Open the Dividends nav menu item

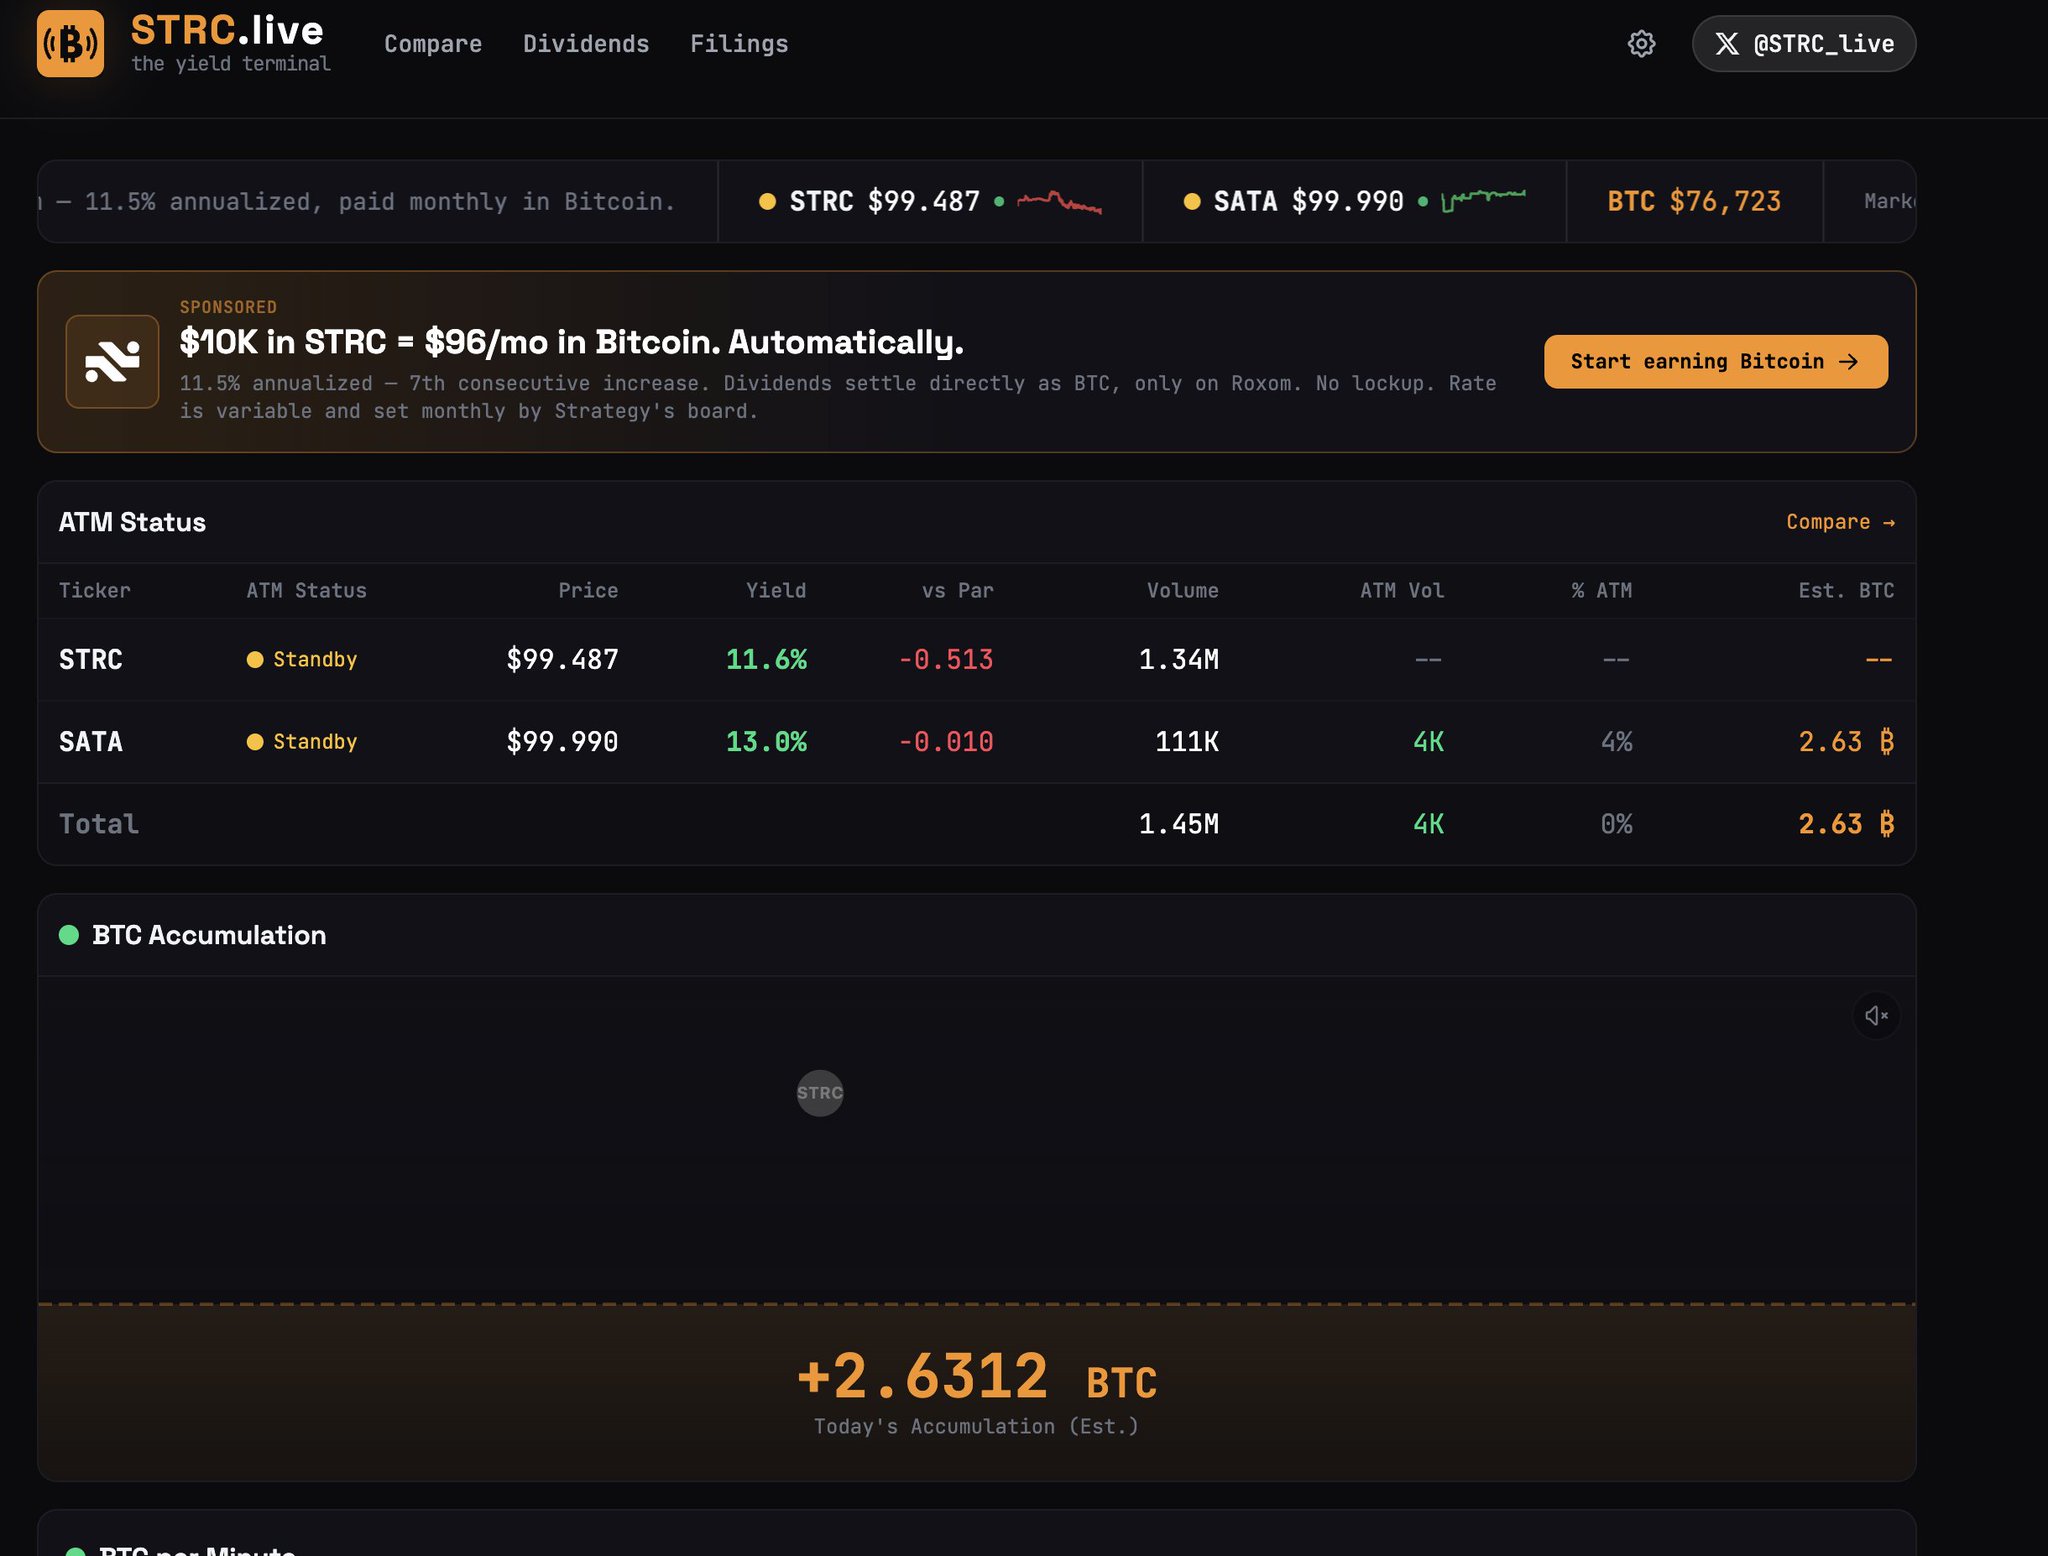coord(586,44)
